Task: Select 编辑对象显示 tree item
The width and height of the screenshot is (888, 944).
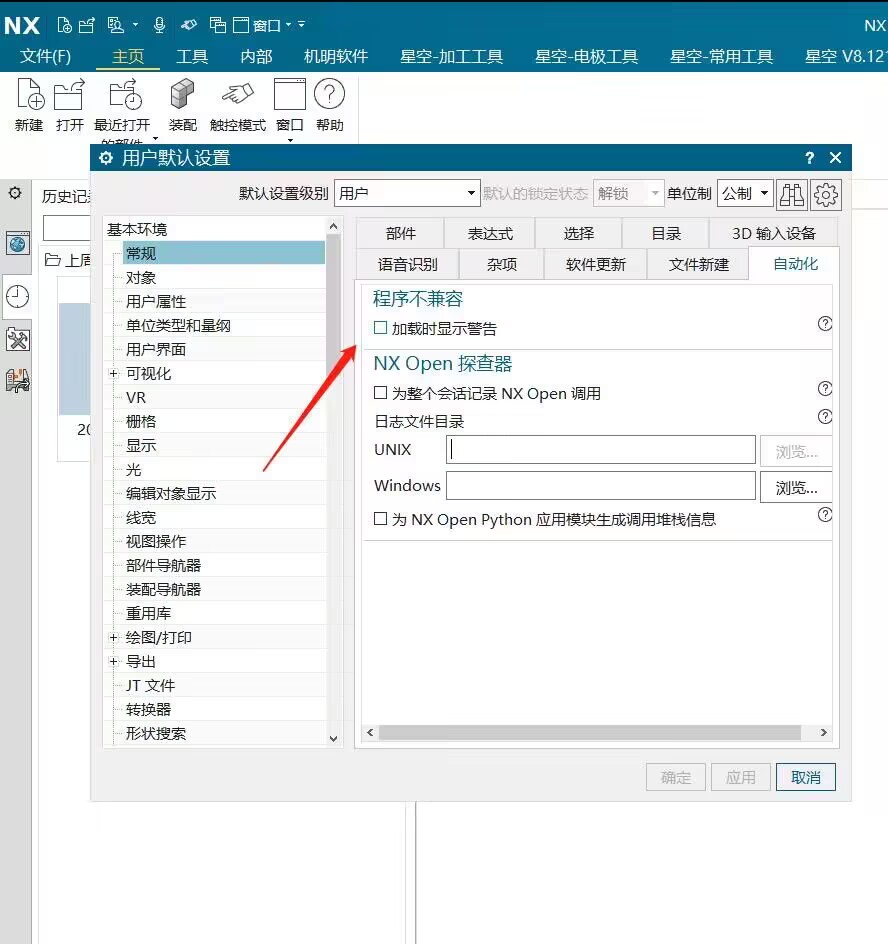Action: (x=170, y=493)
